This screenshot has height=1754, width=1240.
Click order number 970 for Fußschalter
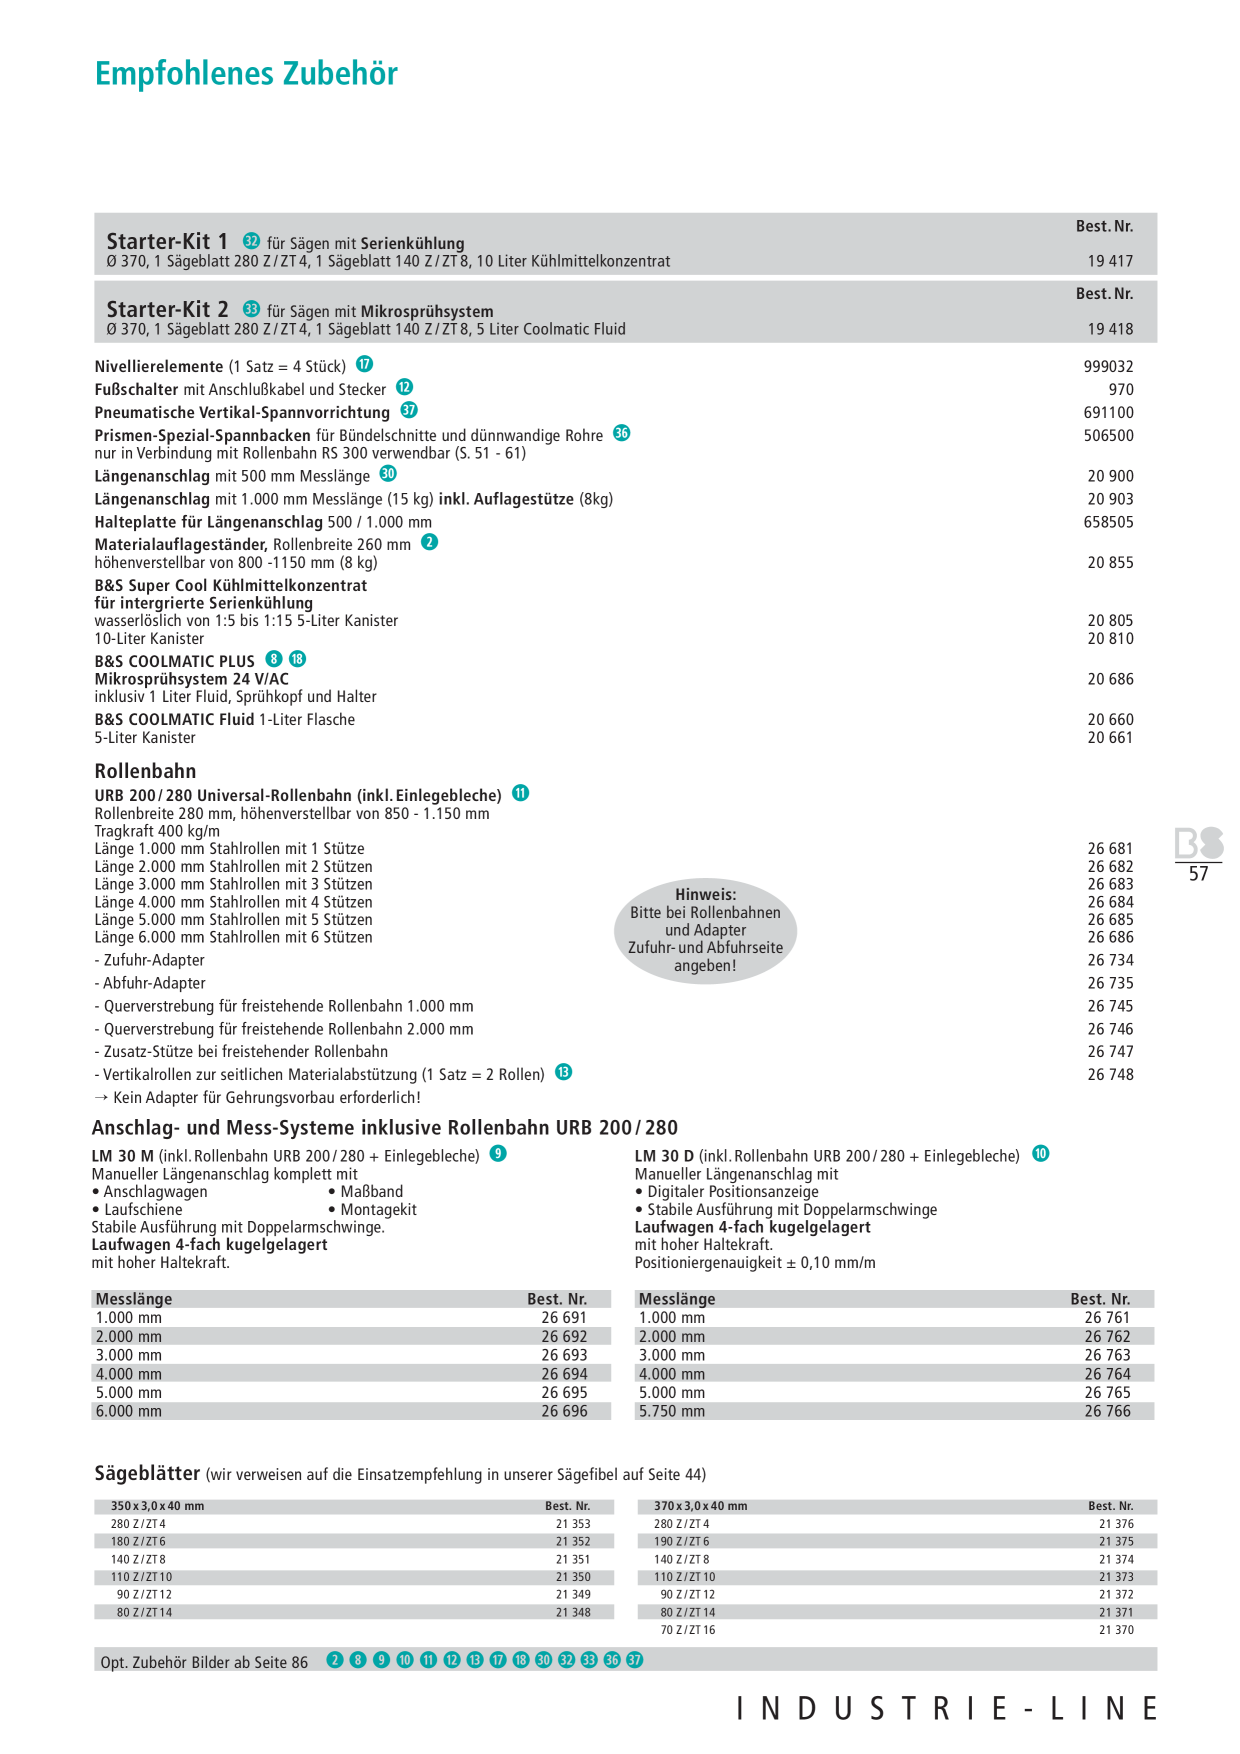(x=1121, y=390)
